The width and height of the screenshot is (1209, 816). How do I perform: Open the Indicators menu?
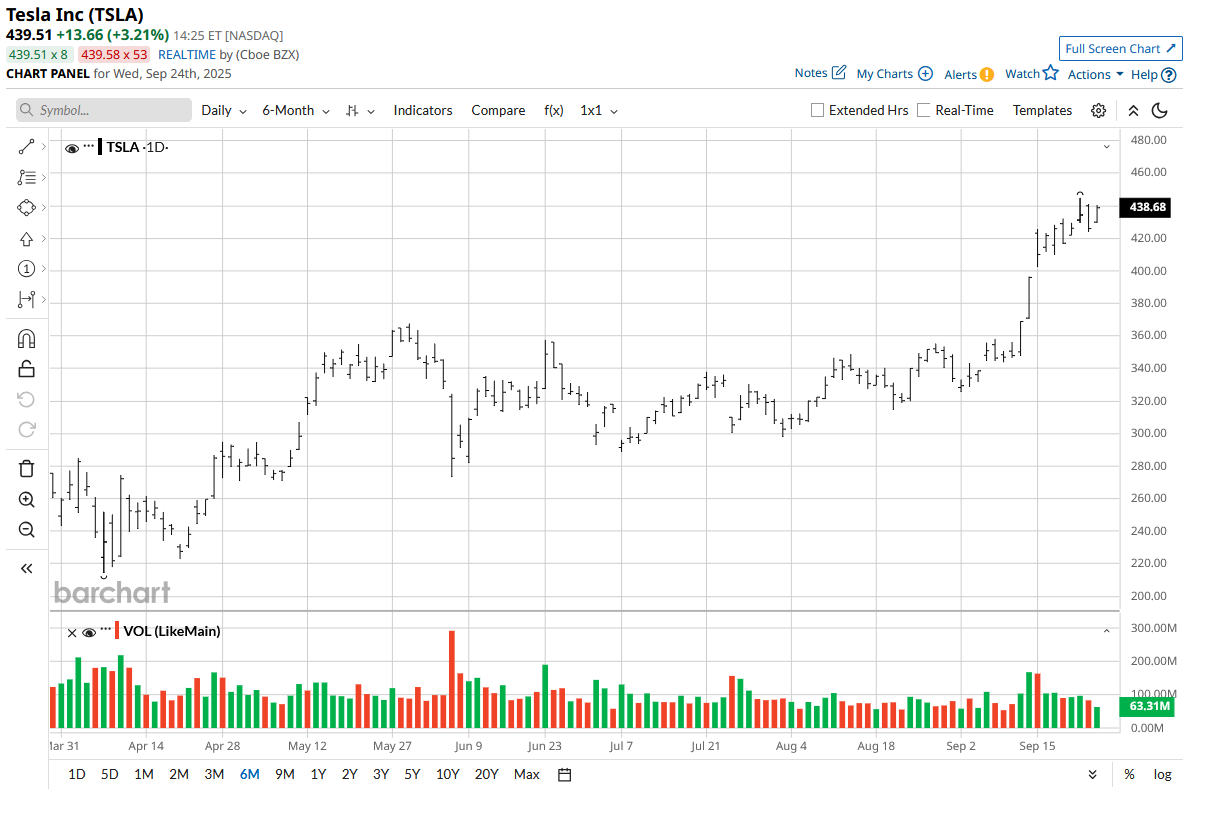pos(423,110)
